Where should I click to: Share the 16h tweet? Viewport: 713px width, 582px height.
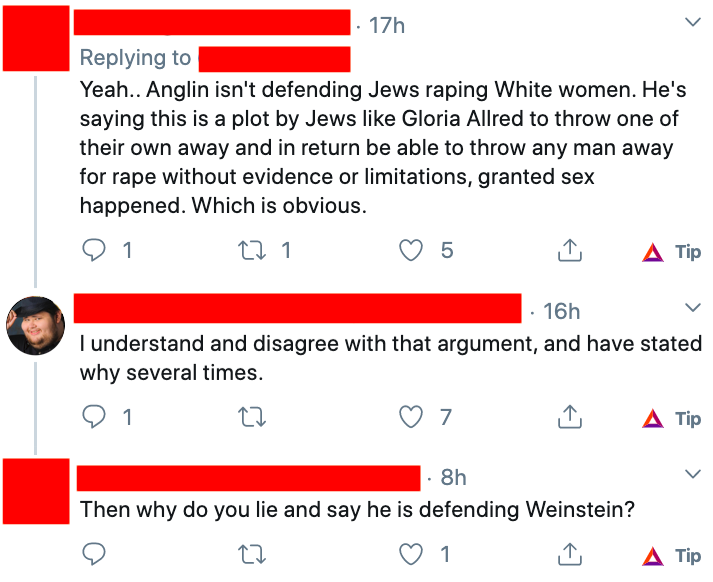[x=569, y=418]
